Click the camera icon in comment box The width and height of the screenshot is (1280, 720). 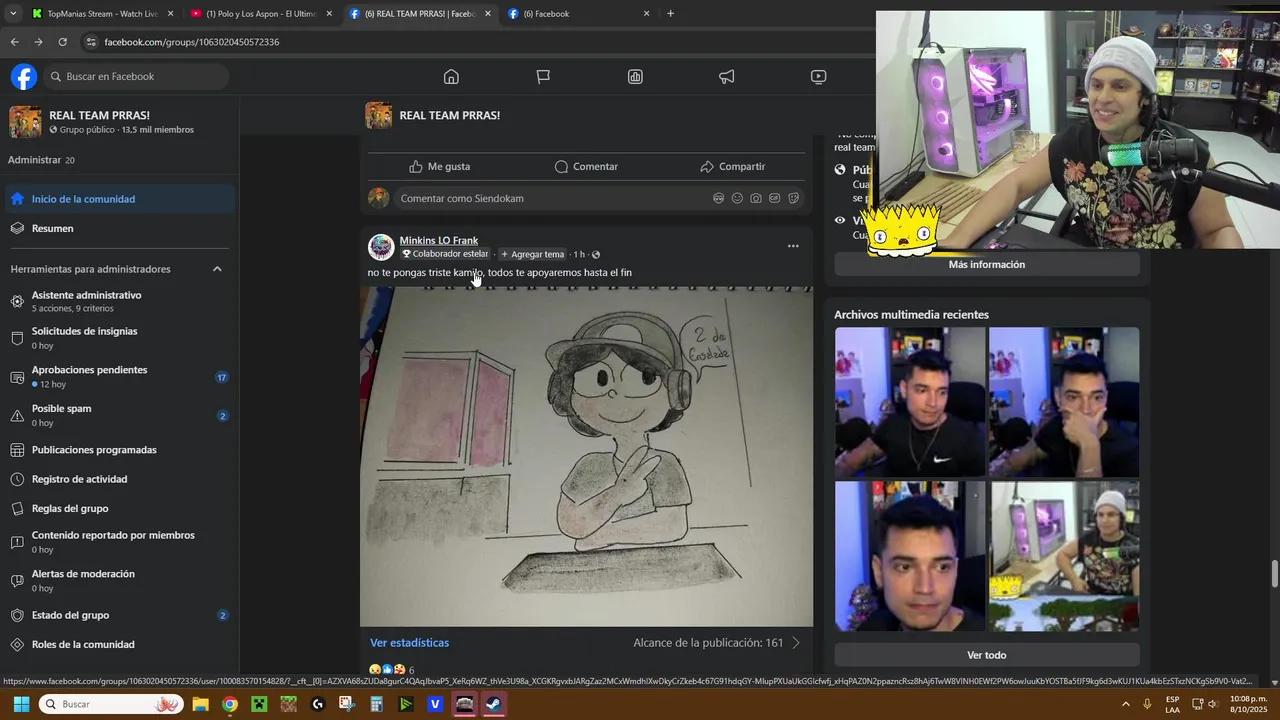pos(756,198)
